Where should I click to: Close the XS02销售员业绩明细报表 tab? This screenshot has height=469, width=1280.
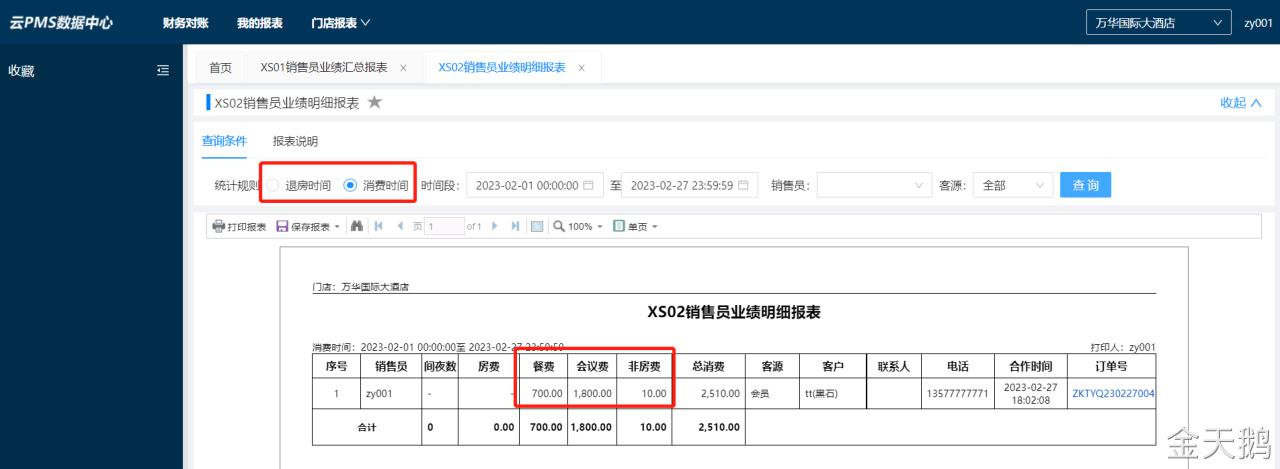(x=581, y=68)
